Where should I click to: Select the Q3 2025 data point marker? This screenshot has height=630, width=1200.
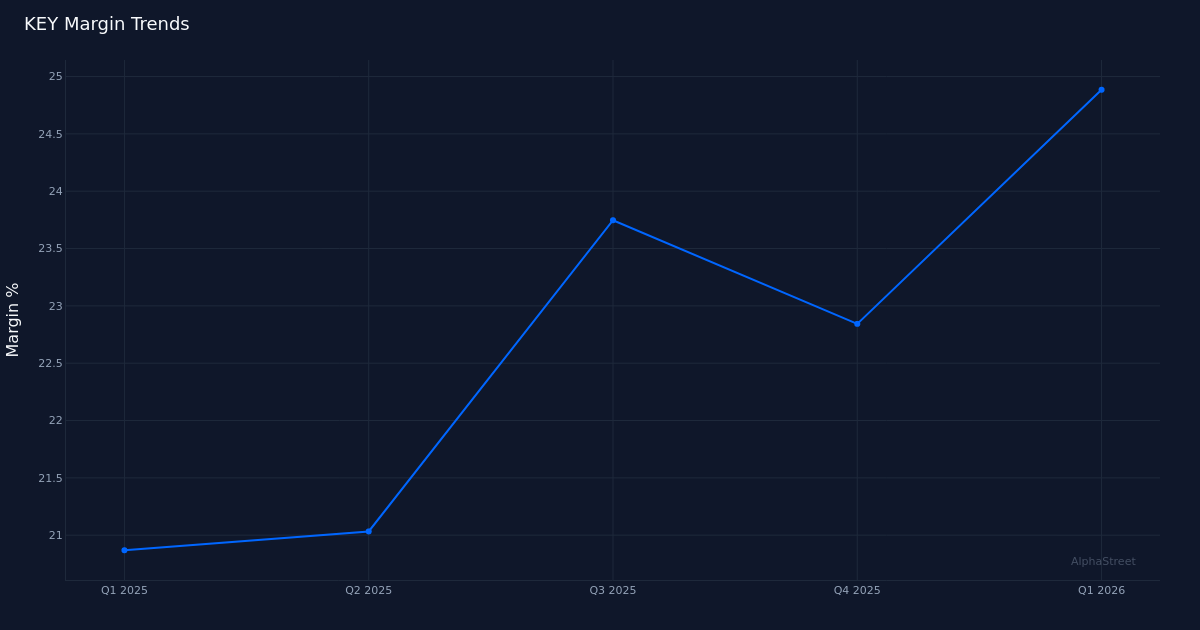click(x=612, y=219)
